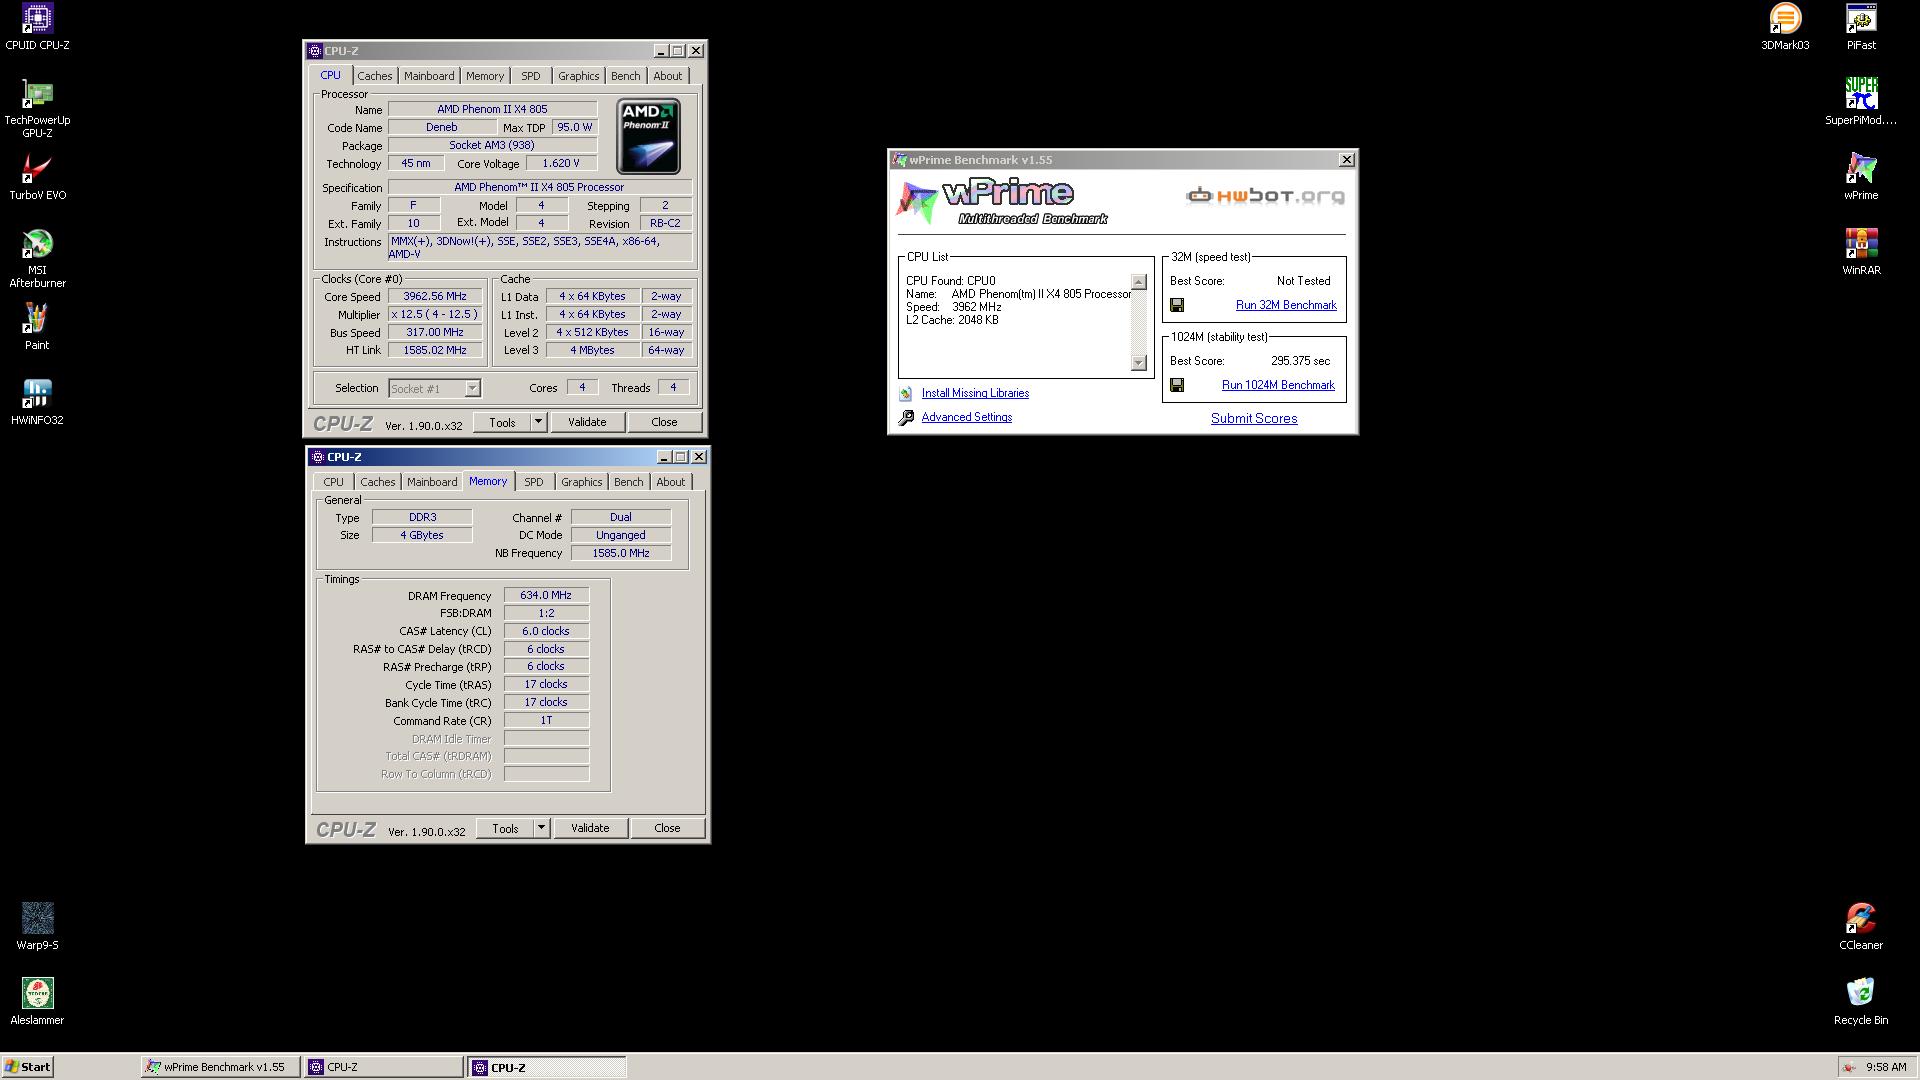Click Tools button in top CPU-Z
This screenshot has width=1920, height=1080.
[x=502, y=422]
